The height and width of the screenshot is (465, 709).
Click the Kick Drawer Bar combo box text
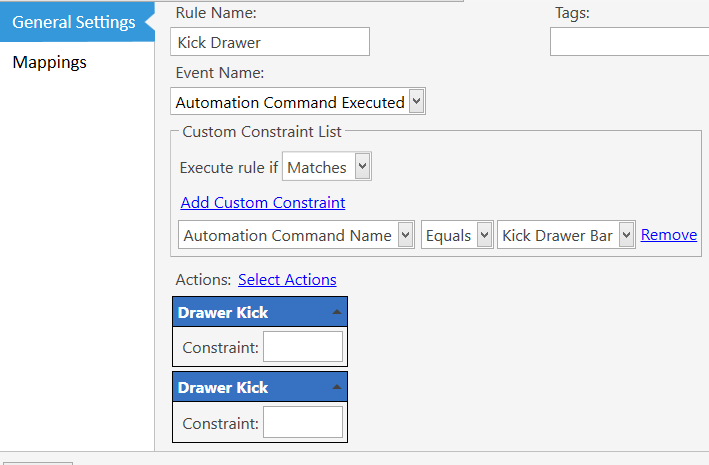coord(558,235)
